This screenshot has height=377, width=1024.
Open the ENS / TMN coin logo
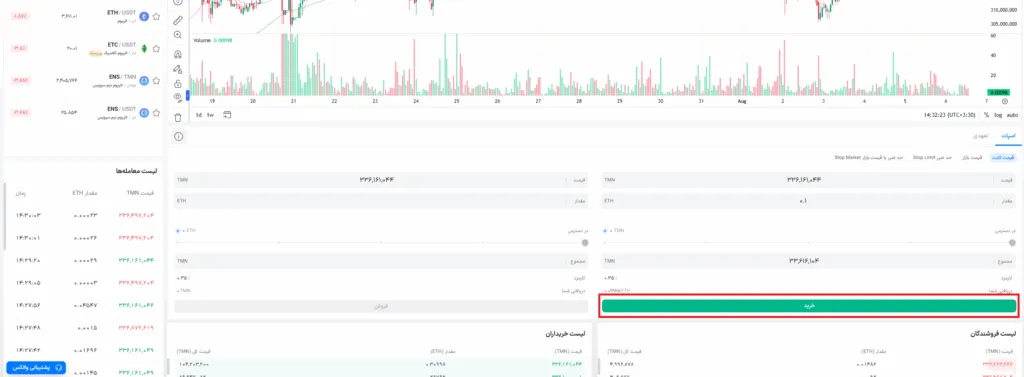(x=144, y=80)
